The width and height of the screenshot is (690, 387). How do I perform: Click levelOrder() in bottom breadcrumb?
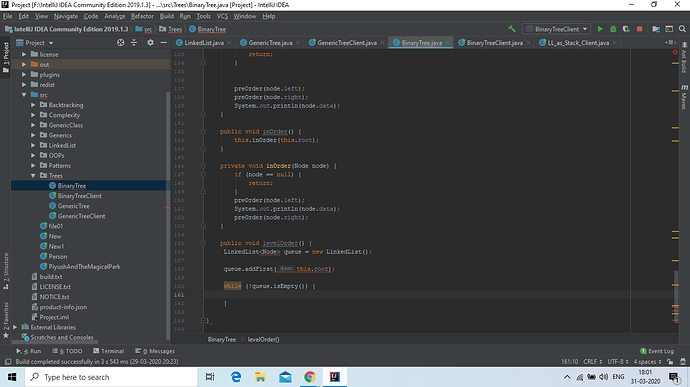(263, 339)
